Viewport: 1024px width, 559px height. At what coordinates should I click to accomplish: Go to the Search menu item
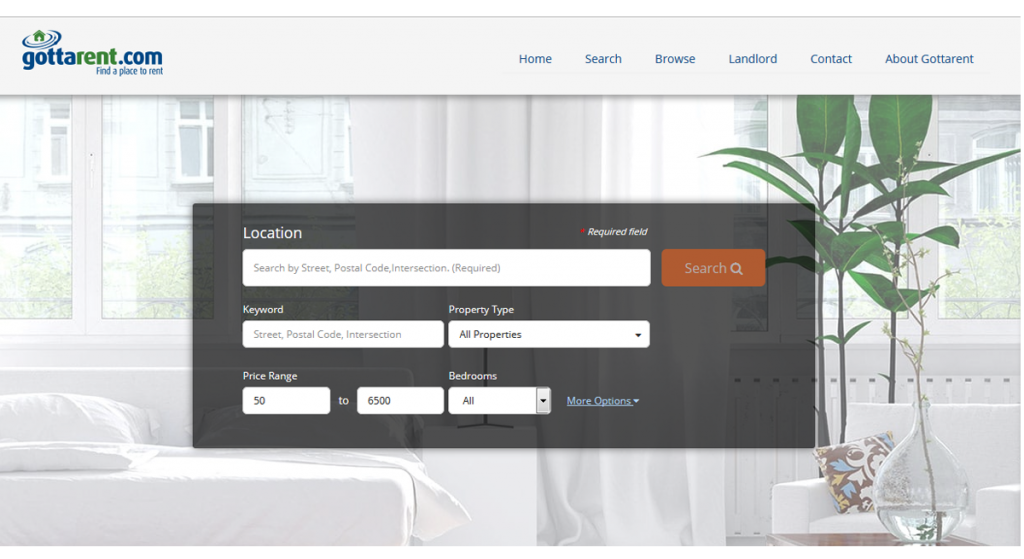603,59
